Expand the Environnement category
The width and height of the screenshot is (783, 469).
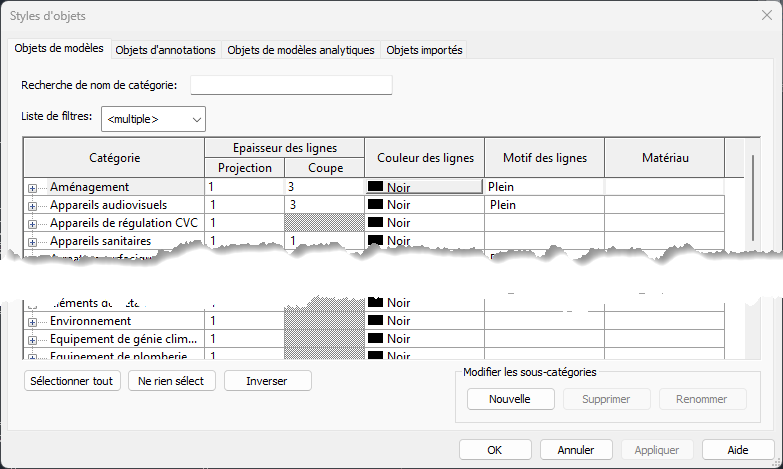tap(32, 322)
